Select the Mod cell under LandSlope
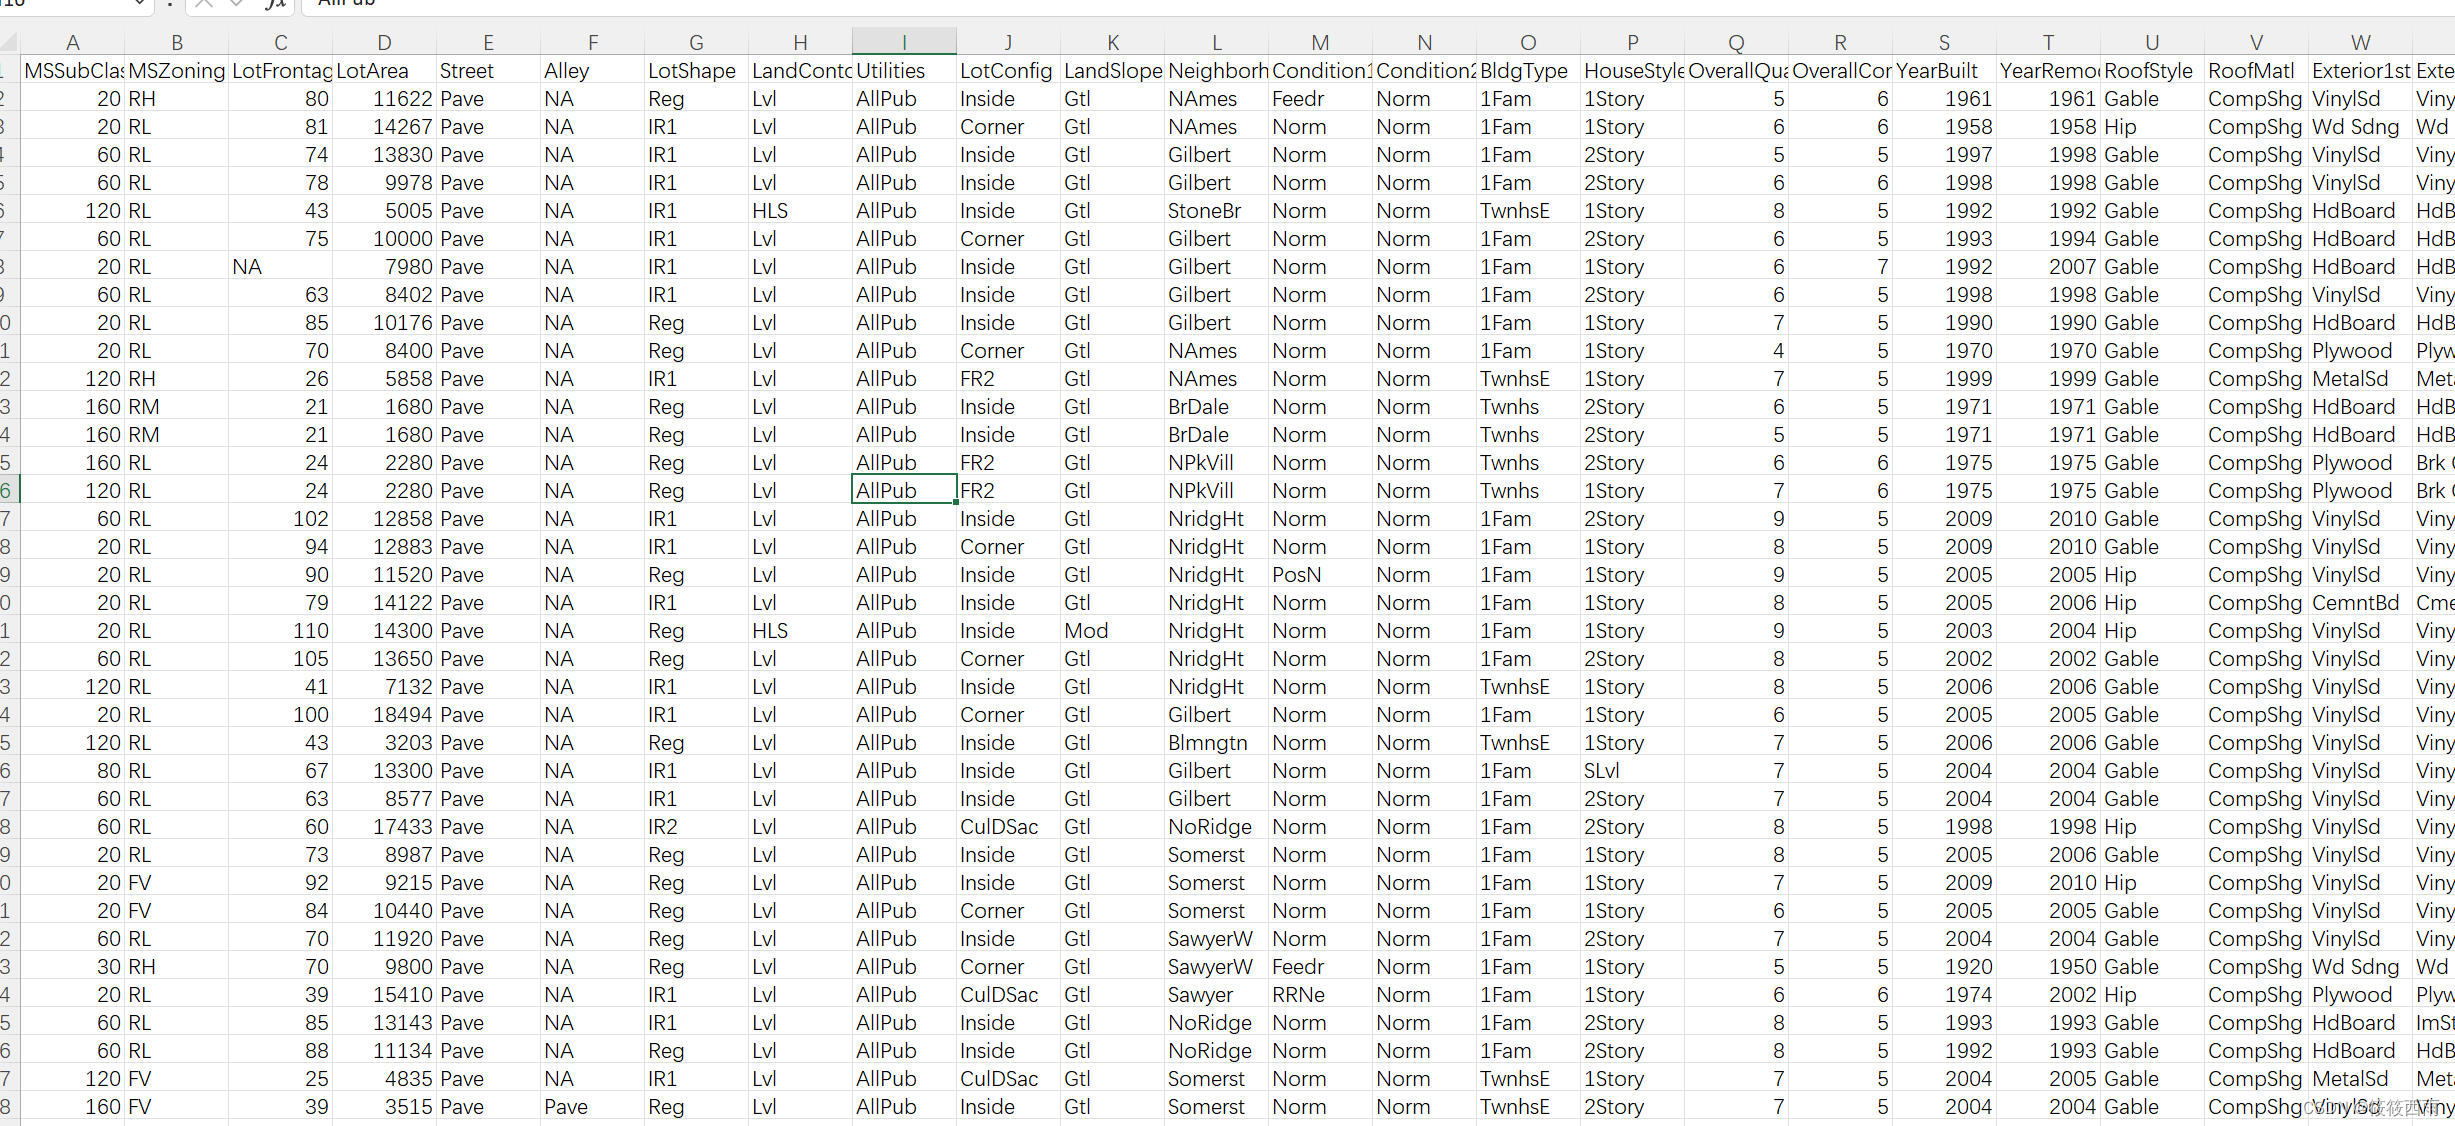This screenshot has height=1126, width=2455. [1086, 631]
